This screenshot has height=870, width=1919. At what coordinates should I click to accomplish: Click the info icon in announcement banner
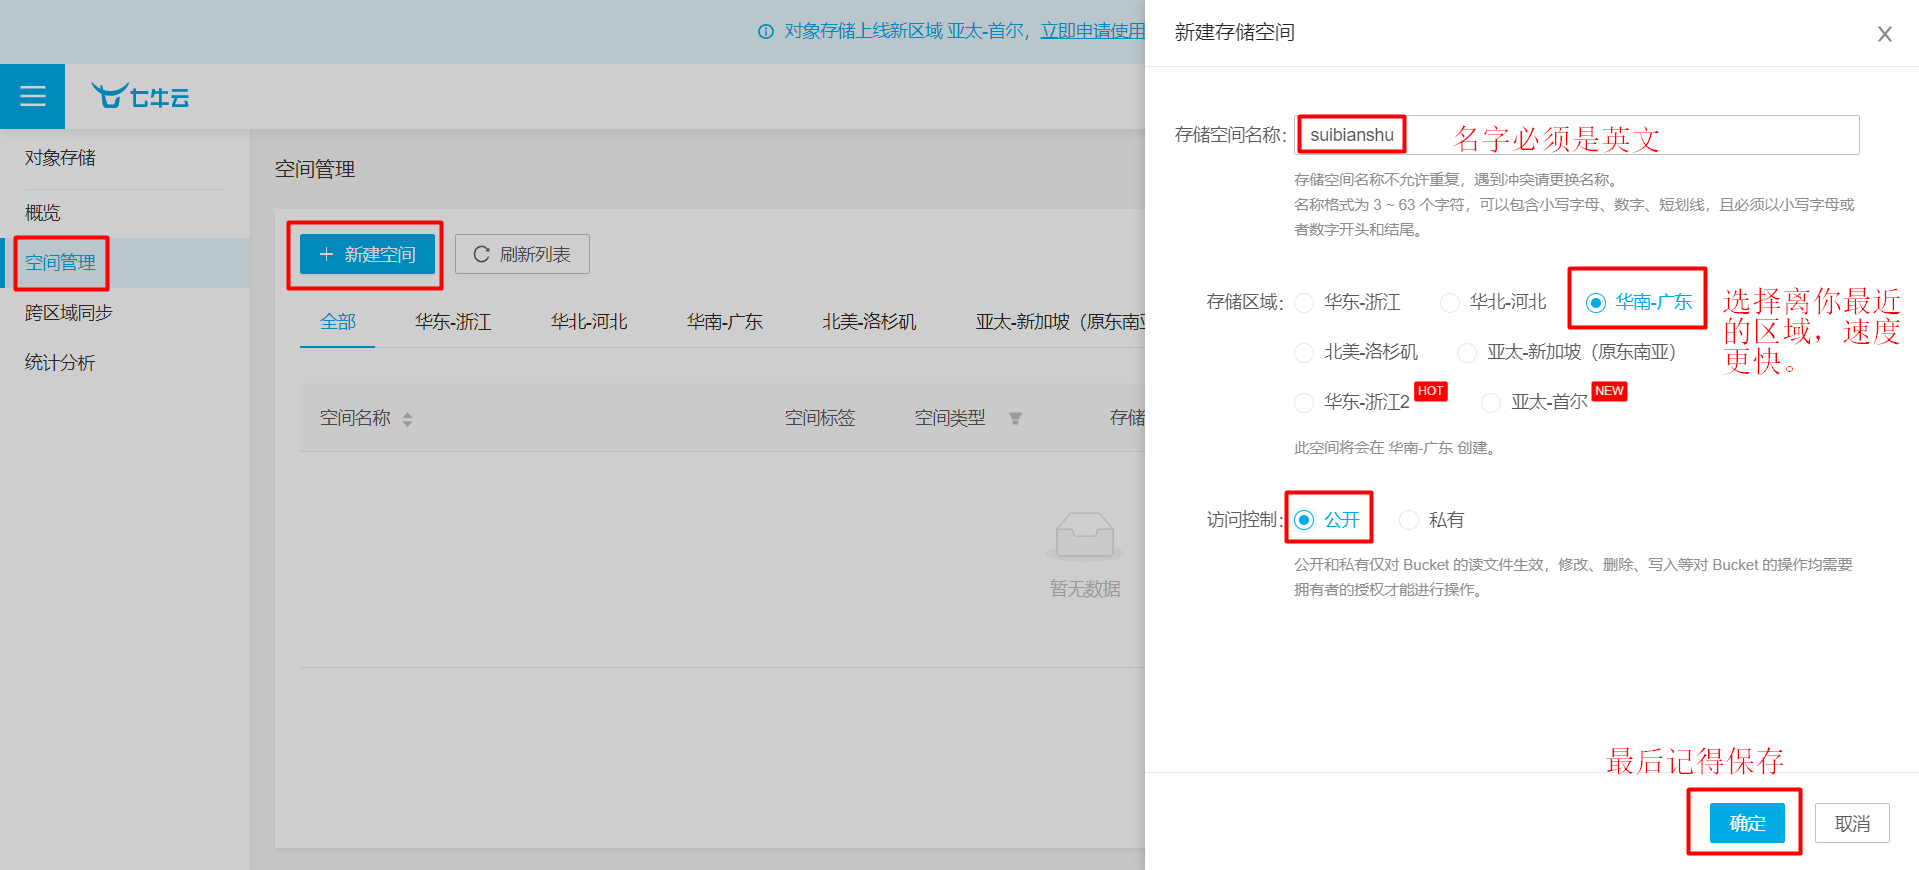click(766, 32)
